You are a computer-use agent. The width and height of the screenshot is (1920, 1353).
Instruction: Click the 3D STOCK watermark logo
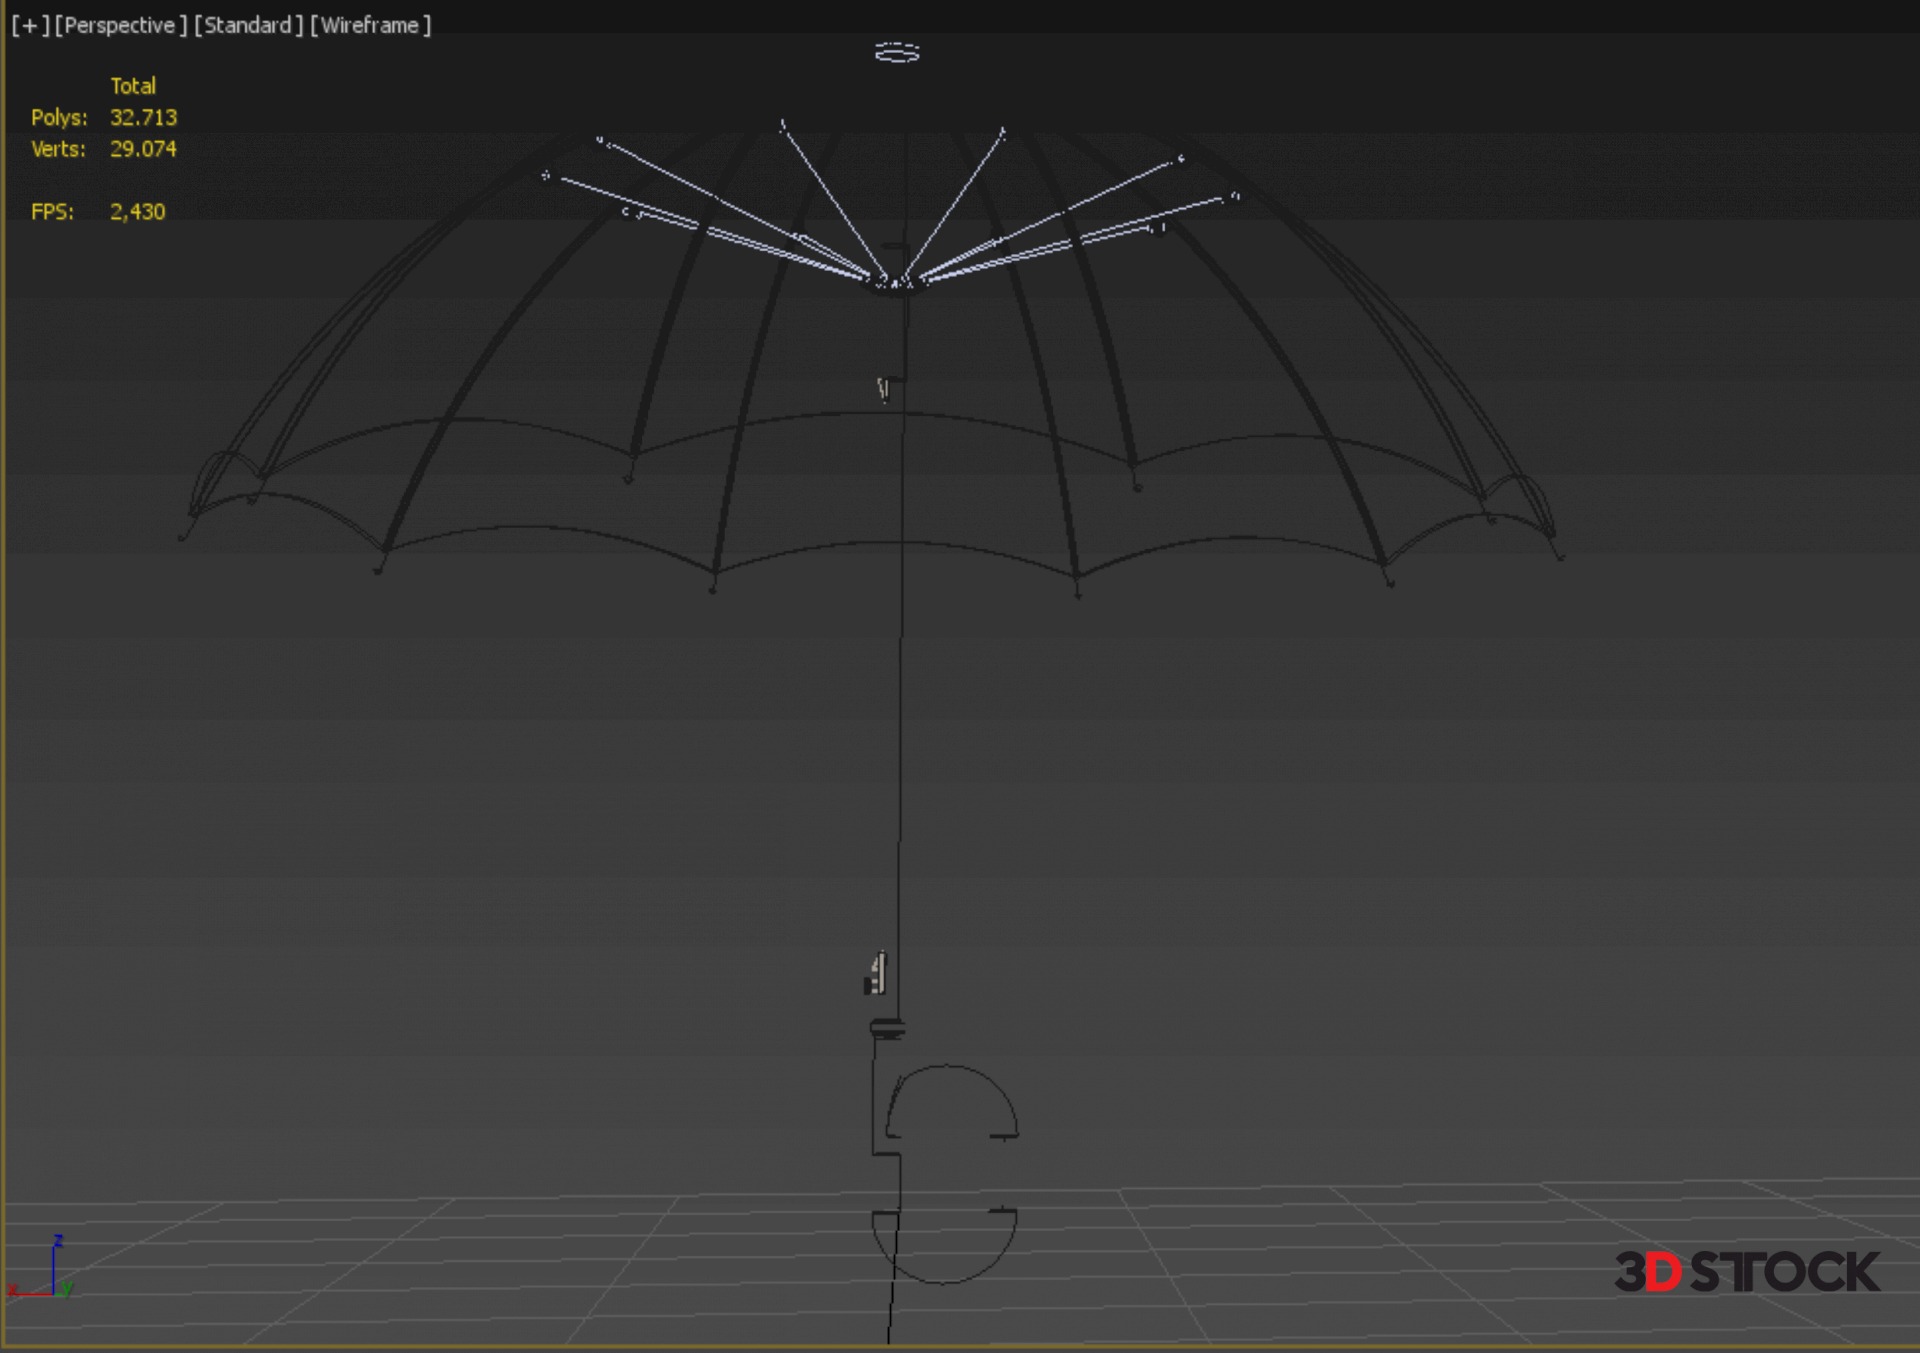tap(1746, 1272)
